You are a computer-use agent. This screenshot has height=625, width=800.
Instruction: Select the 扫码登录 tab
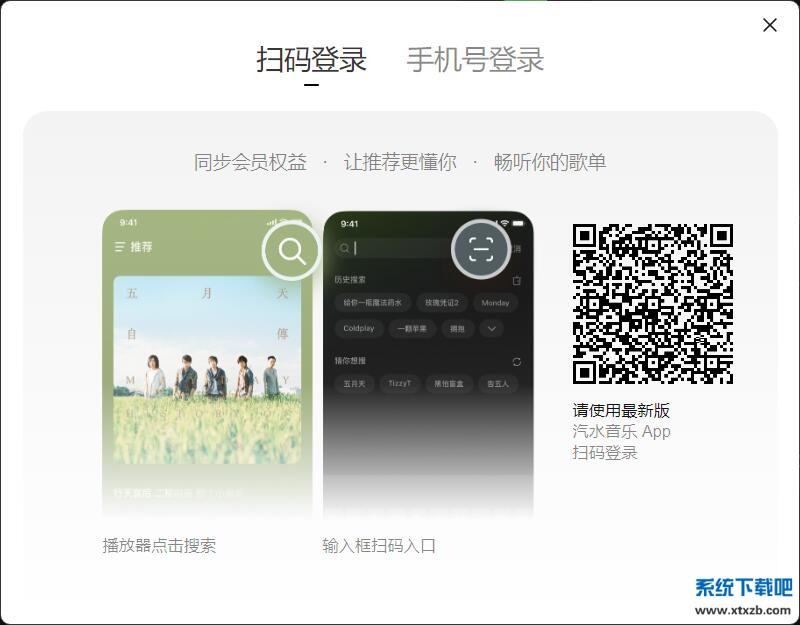click(312, 61)
